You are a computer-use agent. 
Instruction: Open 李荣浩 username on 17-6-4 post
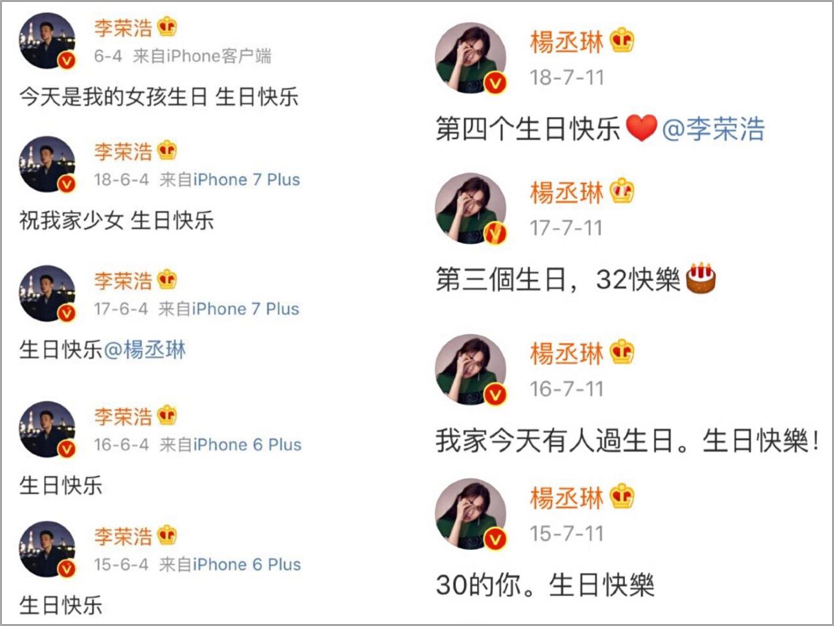click(x=123, y=280)
